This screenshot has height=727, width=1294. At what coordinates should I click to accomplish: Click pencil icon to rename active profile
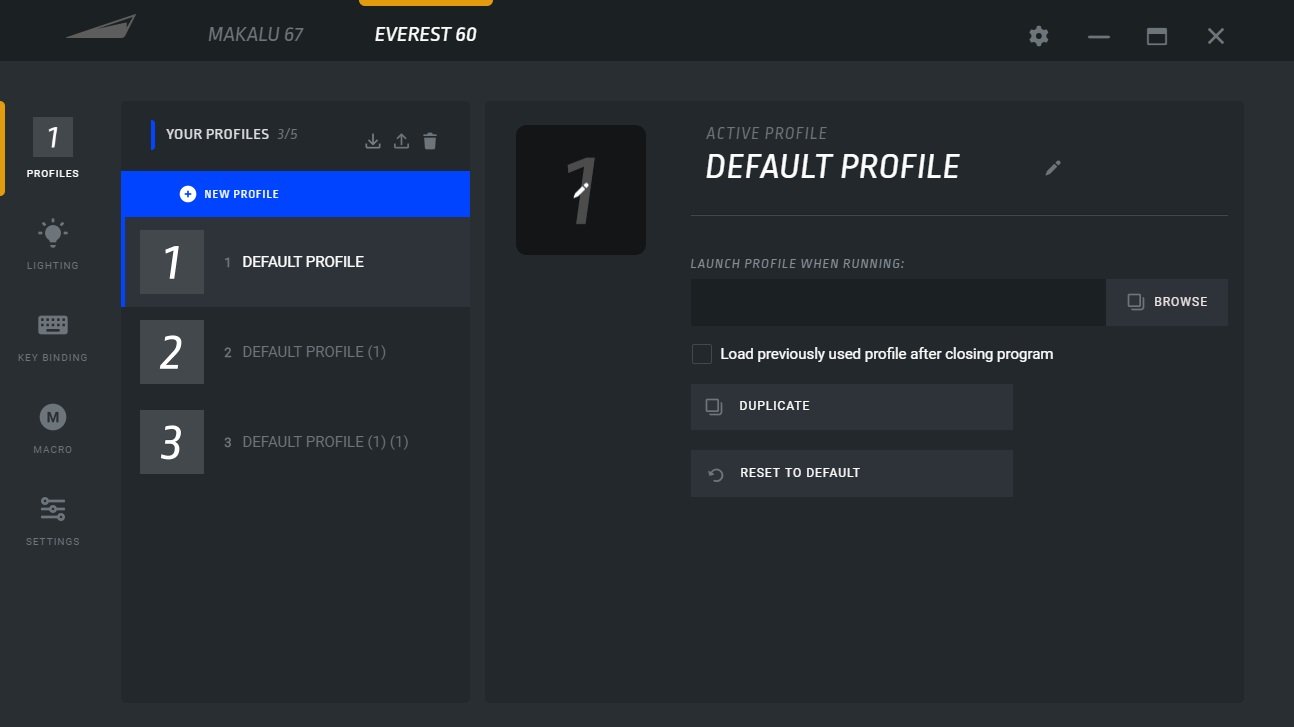coord(1052,168)
